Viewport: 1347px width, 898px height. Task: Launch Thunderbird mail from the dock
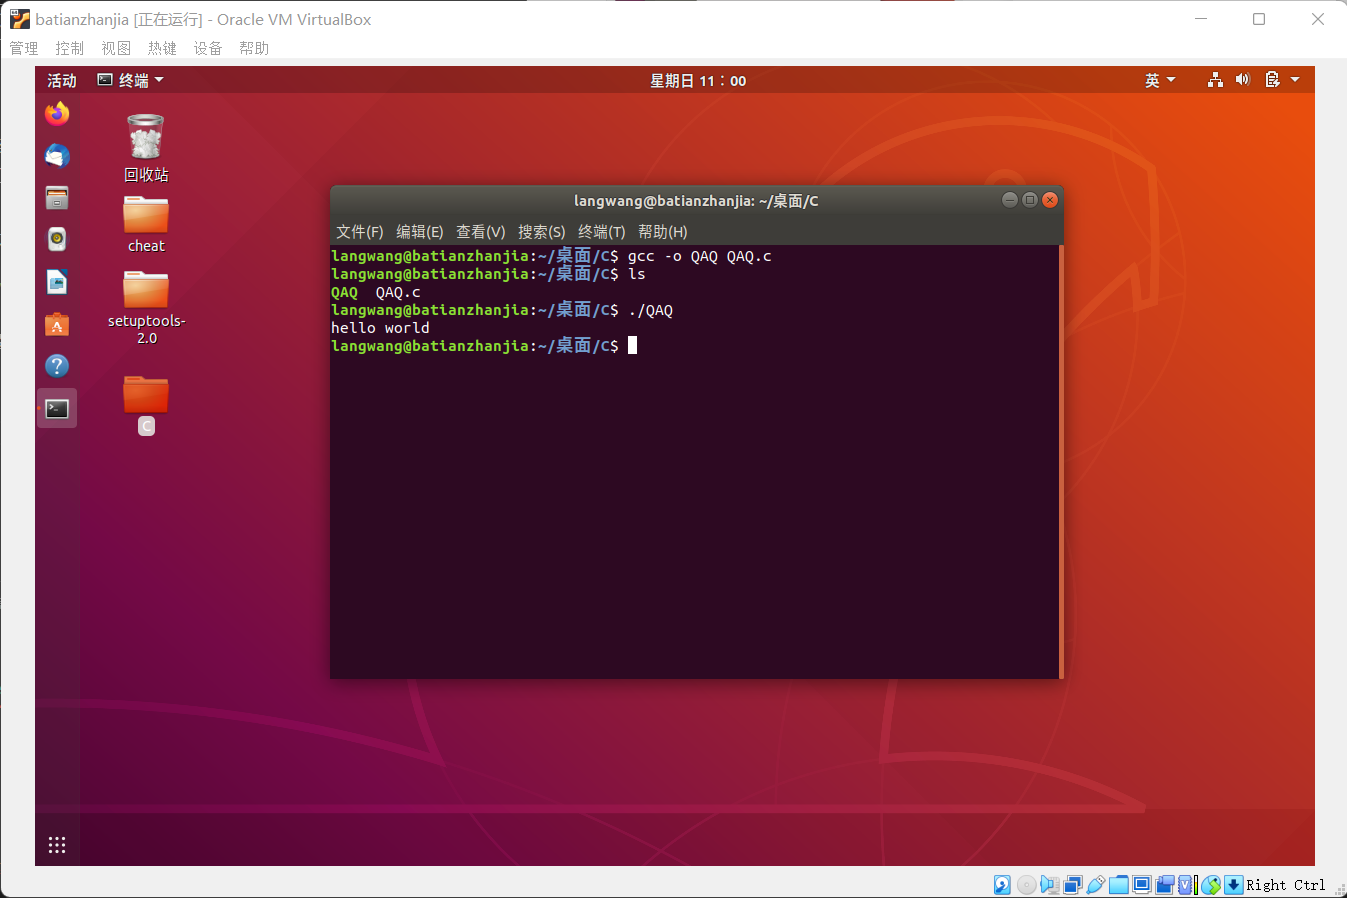click(x=57, y=156)
